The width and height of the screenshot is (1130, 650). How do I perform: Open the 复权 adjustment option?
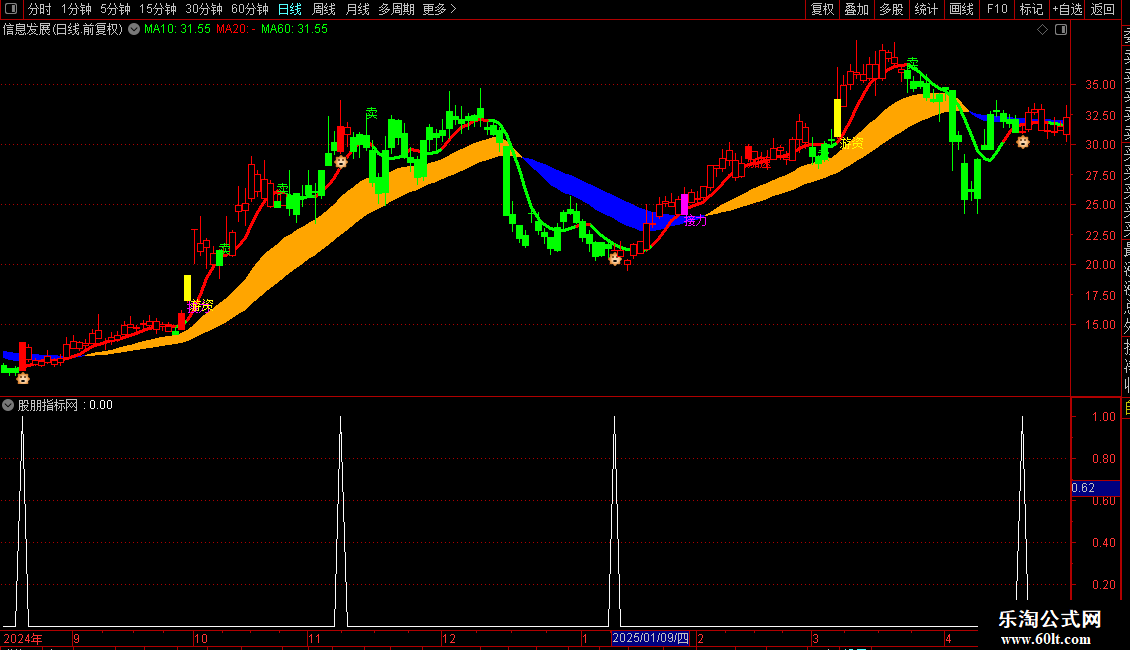coord(822,9)
